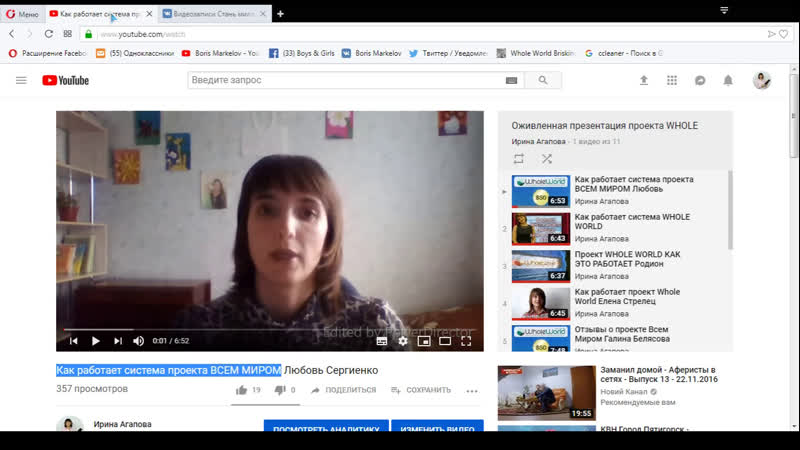800x450 pixels.
Task: Toggle playlist shuffle
Action: [x=547, y=159]
